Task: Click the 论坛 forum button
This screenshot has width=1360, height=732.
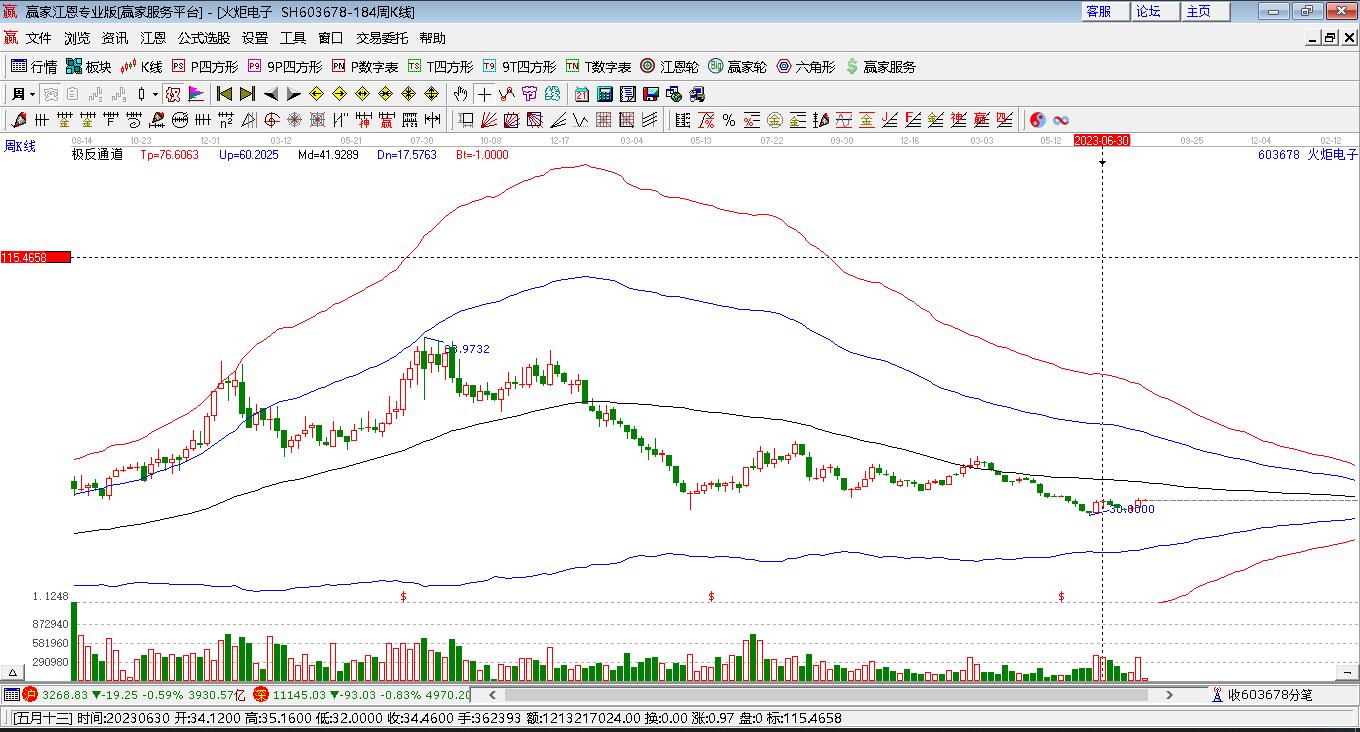Action: [1148, 11]
